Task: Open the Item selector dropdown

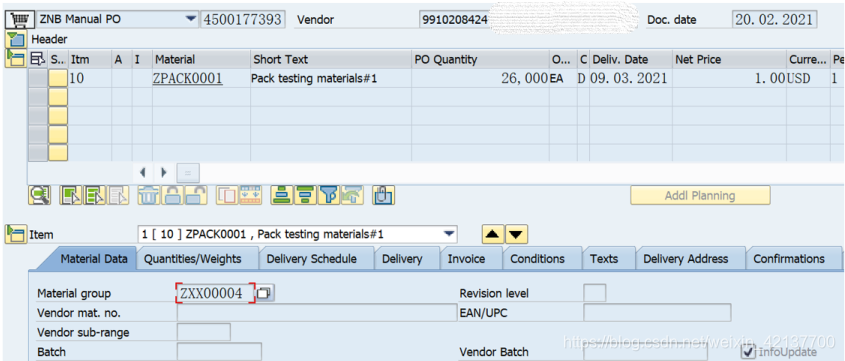Action: coord(448,234)
